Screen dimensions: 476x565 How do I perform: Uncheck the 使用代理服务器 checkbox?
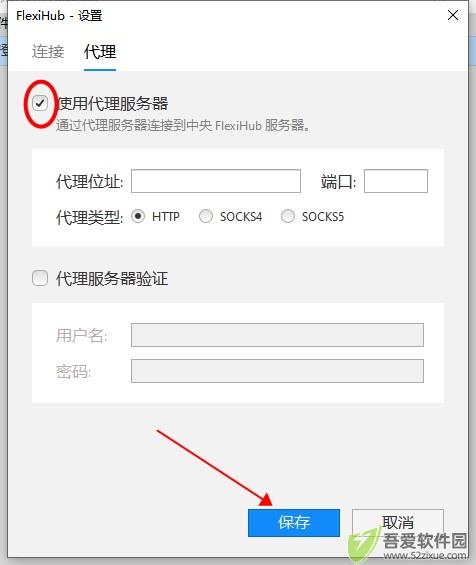click(x=40, y=103)
